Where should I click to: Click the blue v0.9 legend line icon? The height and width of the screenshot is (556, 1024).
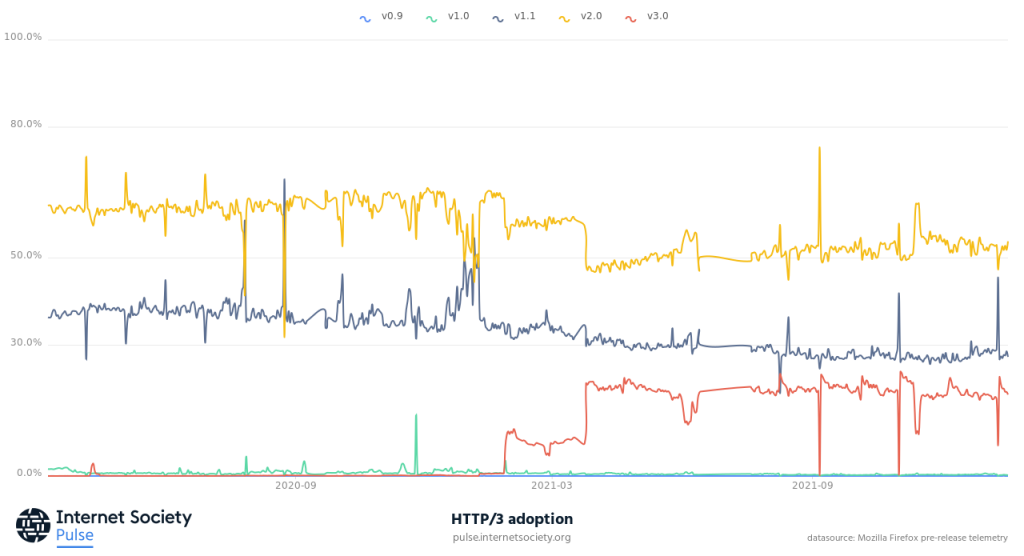pos(365,17)
